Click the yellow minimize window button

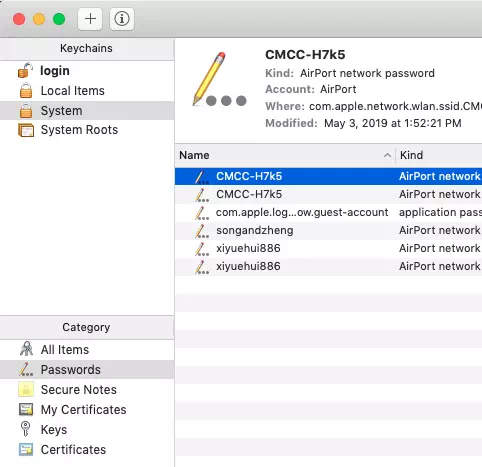click(x=39, y=19)
